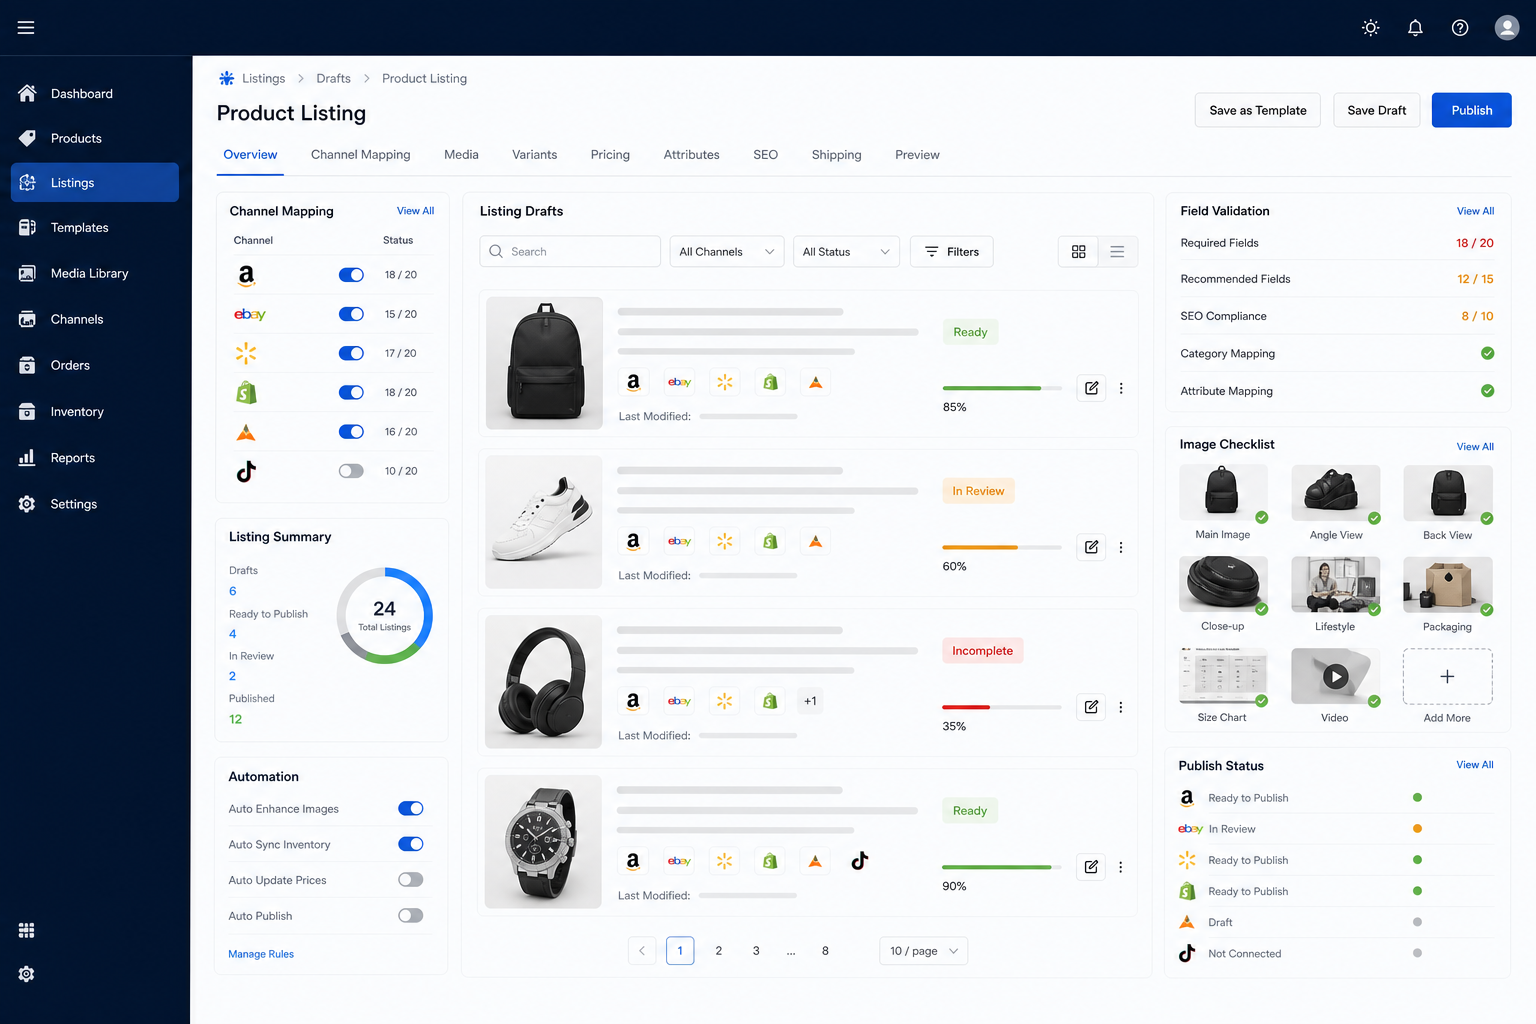Open the Manage Rules link
Viewport: 1536px width, 1024px height.
pos(261,954)
